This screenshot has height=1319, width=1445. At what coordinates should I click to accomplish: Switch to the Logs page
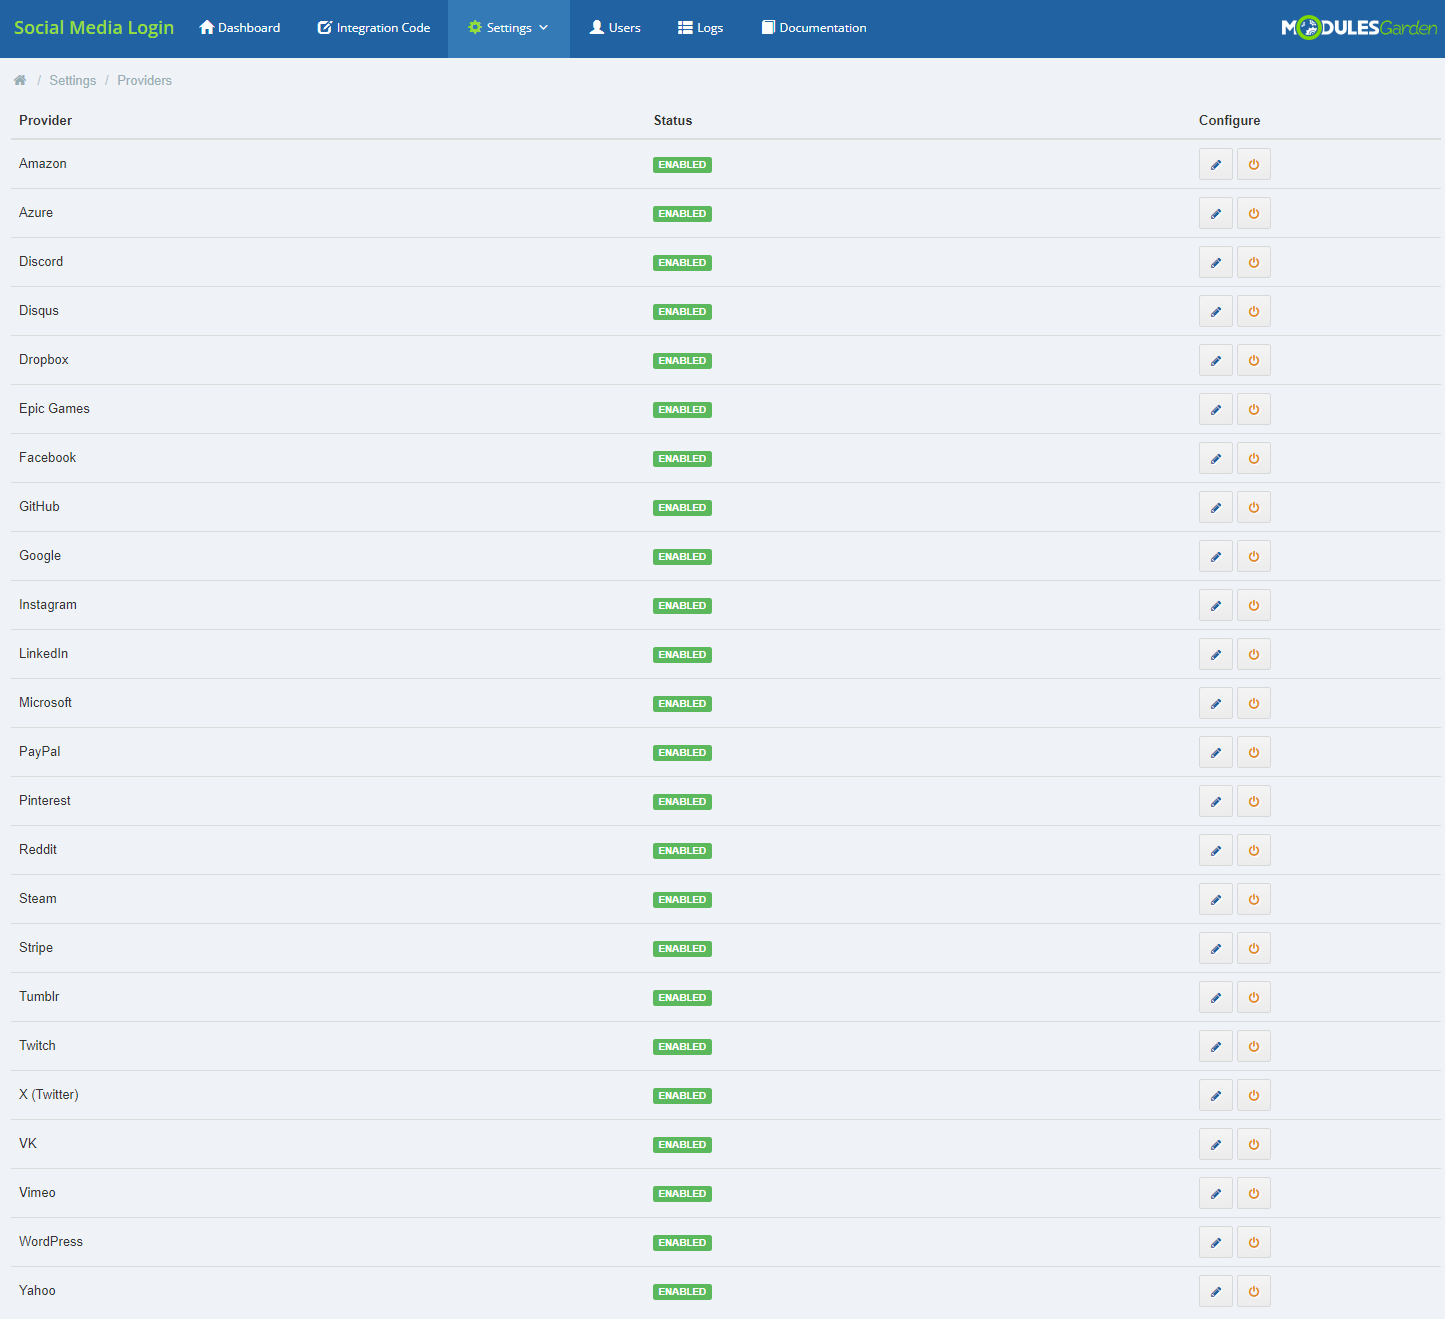coord(700,27)
